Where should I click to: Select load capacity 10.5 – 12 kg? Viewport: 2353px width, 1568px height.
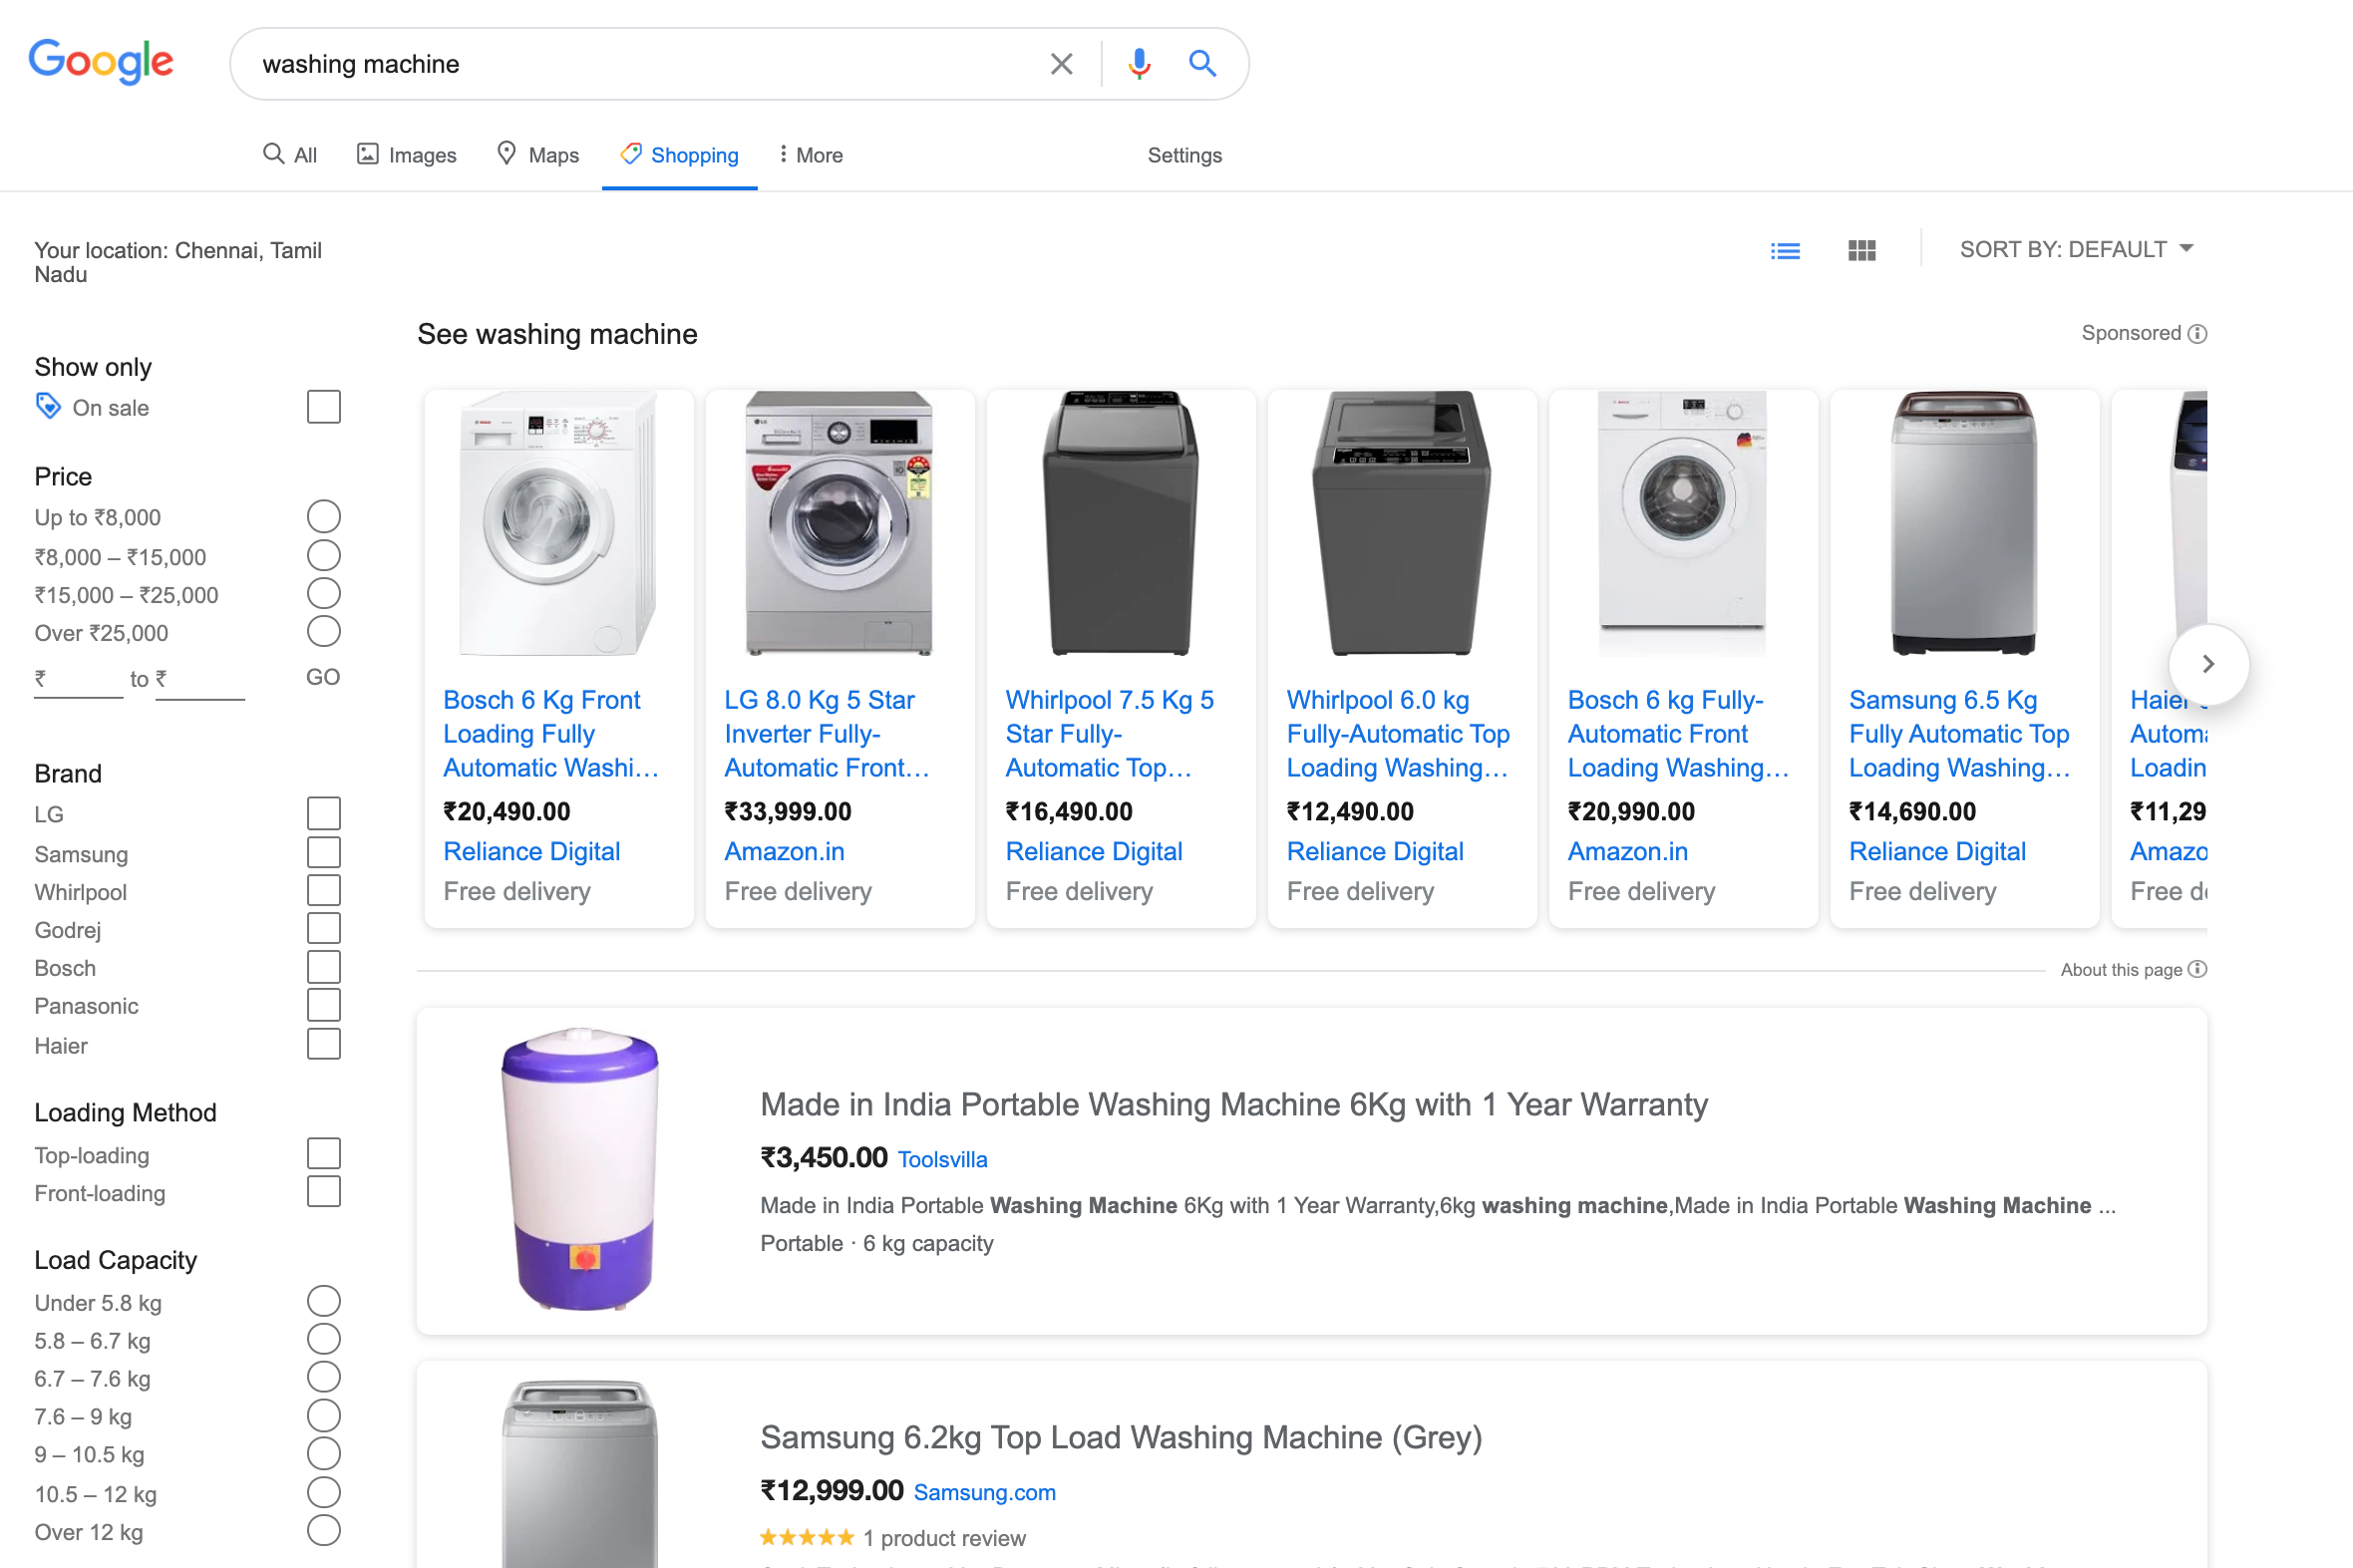[324, 1493]
